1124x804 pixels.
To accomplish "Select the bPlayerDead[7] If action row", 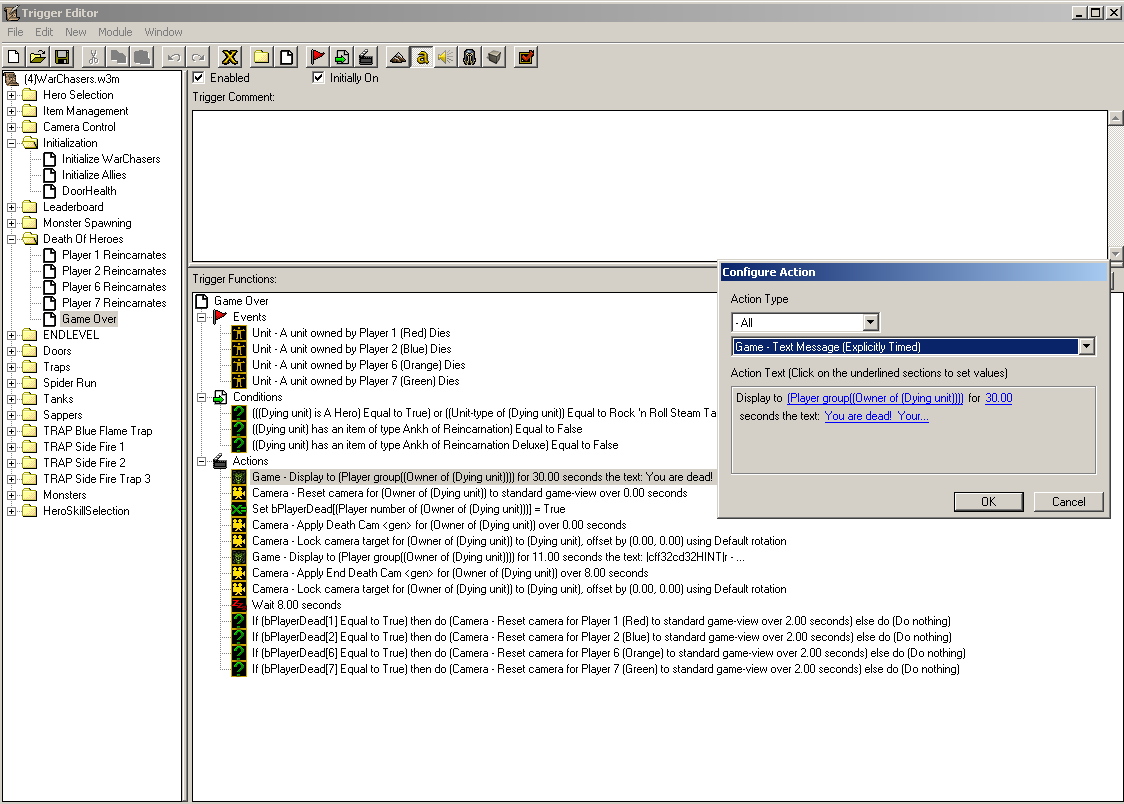I will [606, 669].
